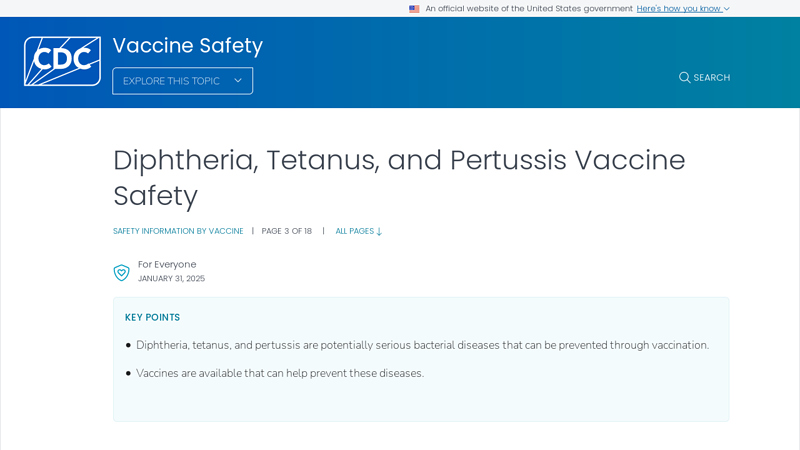This screenshot has width=800, height=450.
Task: Click the CDC logo
Action: pyautogui.click(x=62, y=61)
